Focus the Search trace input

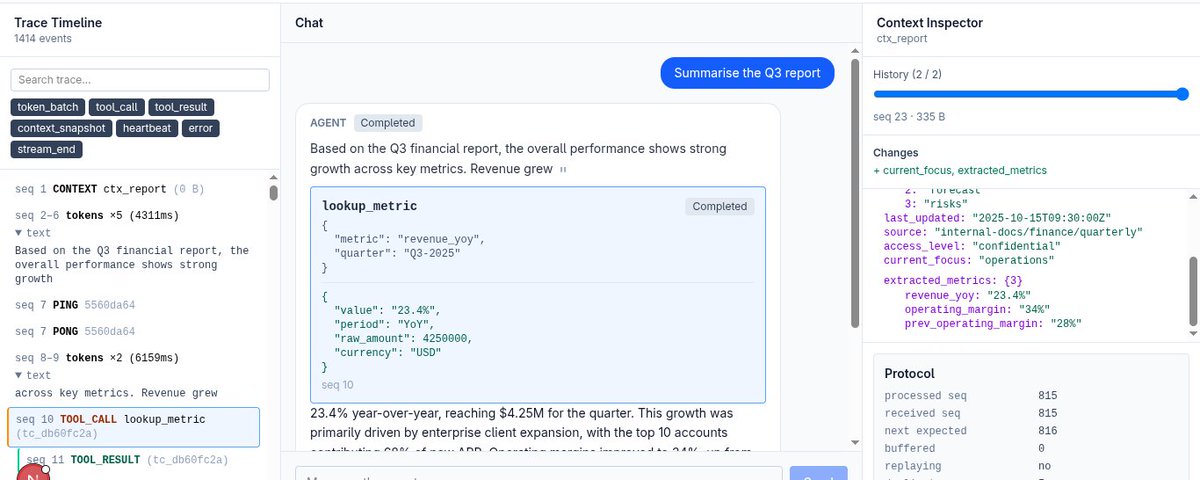(x=140, y=80)
